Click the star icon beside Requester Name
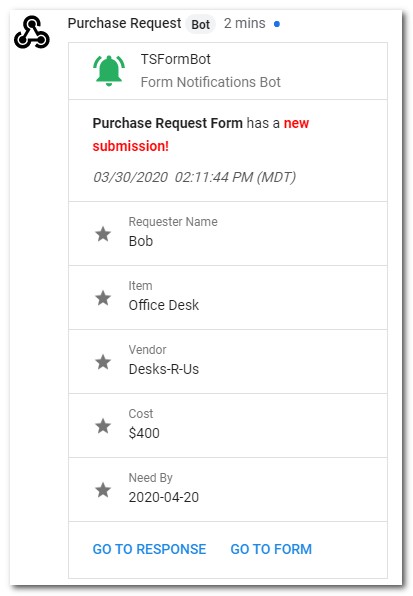The height and width of the screenshot is (596, 413). click(x=103, y=234)
